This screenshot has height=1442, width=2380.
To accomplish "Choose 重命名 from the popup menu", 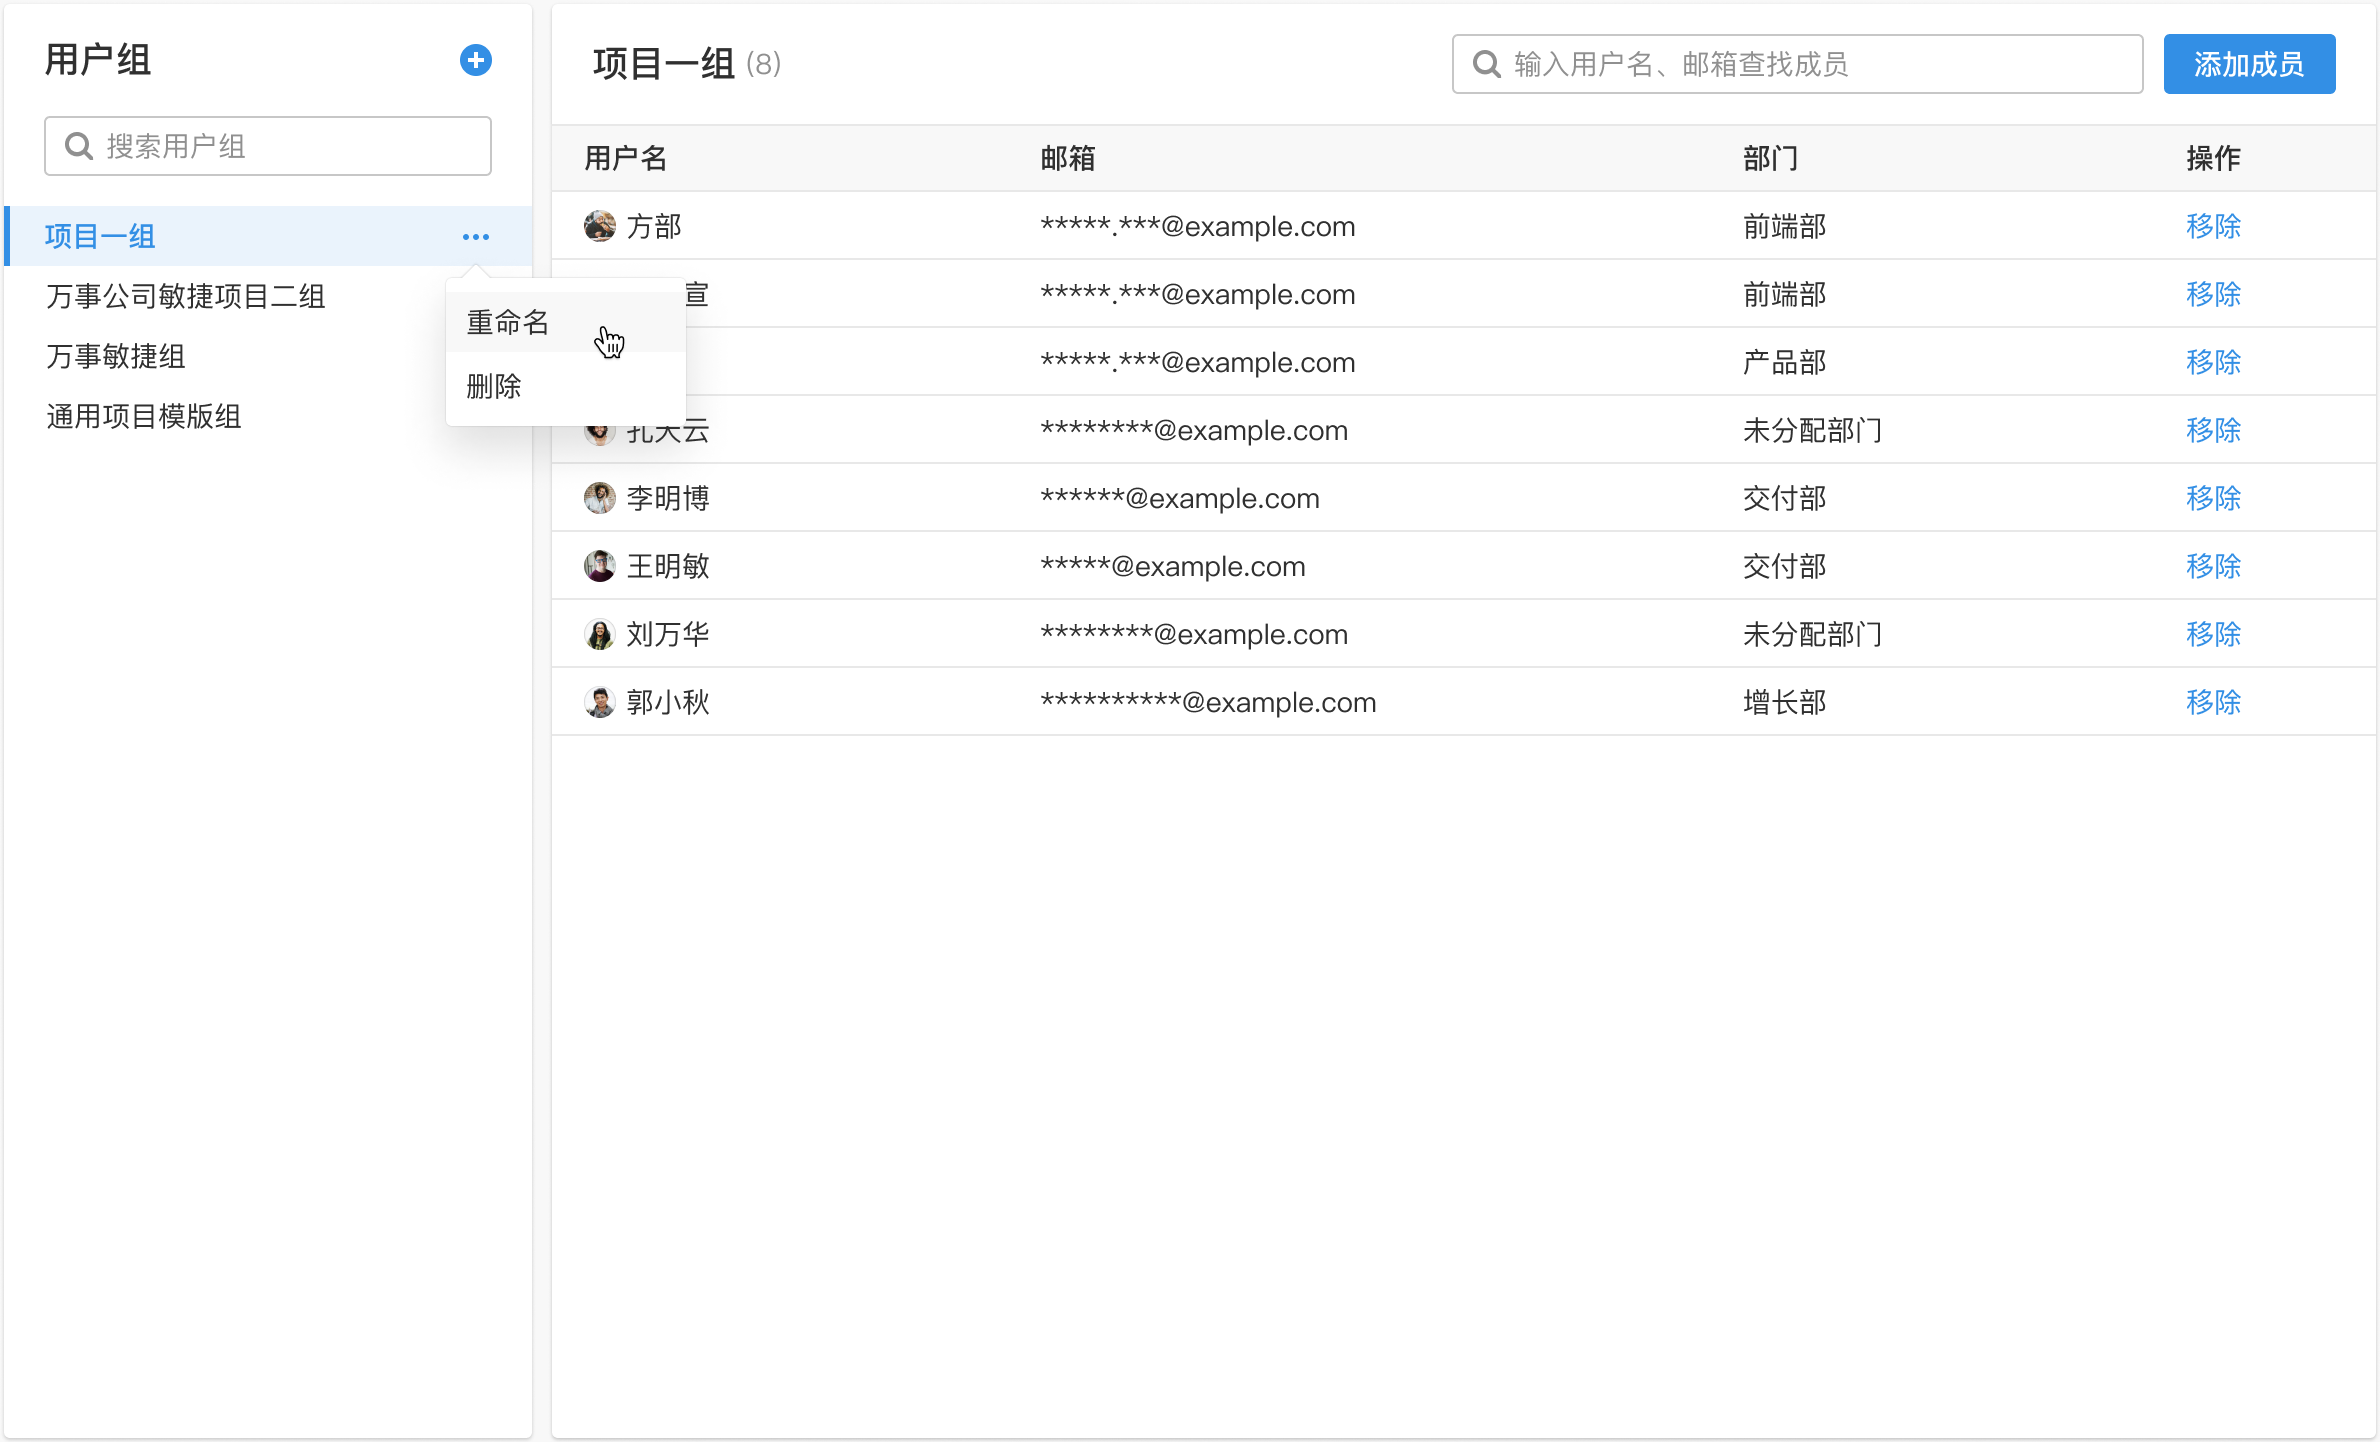I will pos(566,322).
